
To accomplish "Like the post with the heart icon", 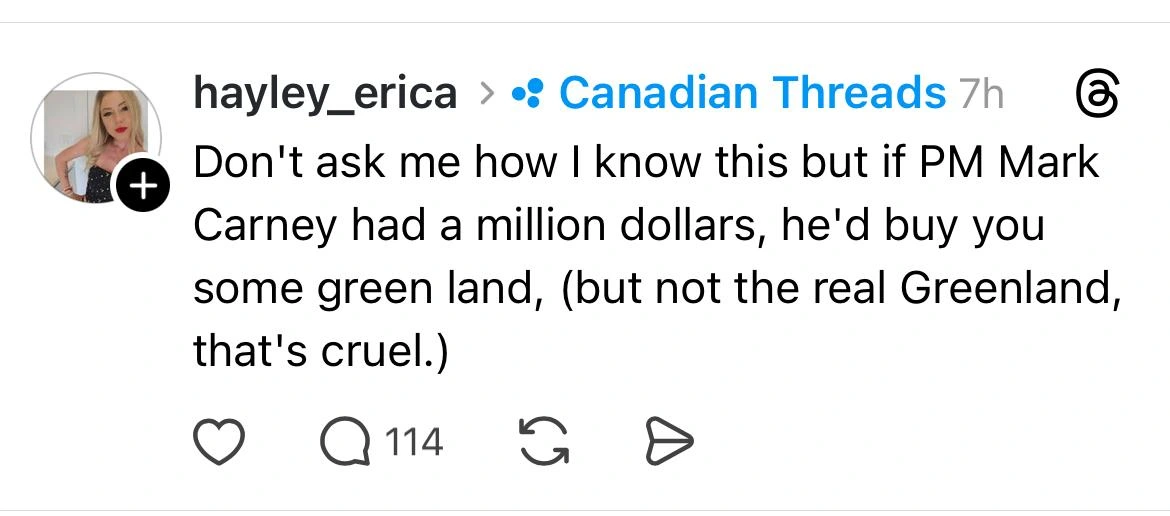I will point(218,441).
